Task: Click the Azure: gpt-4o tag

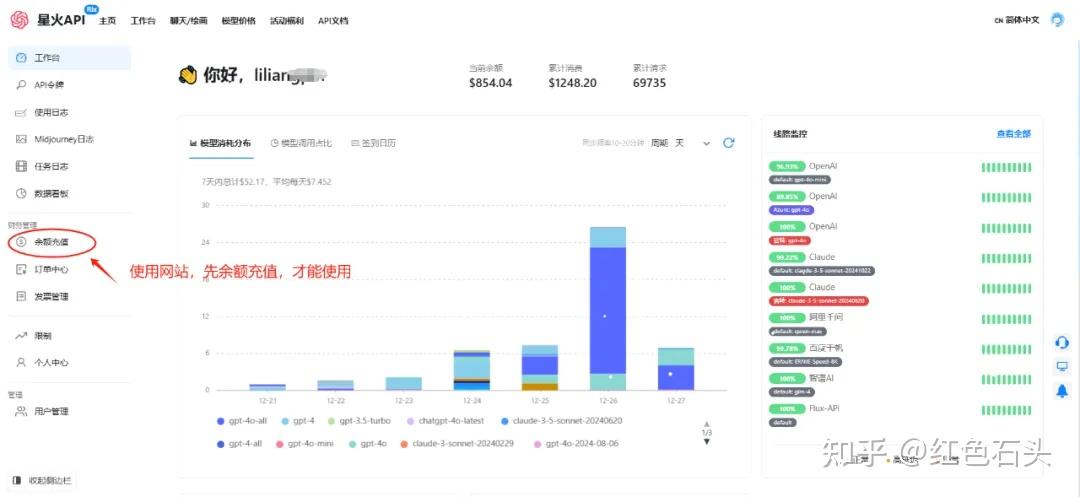Action: [x=792, y=210]
